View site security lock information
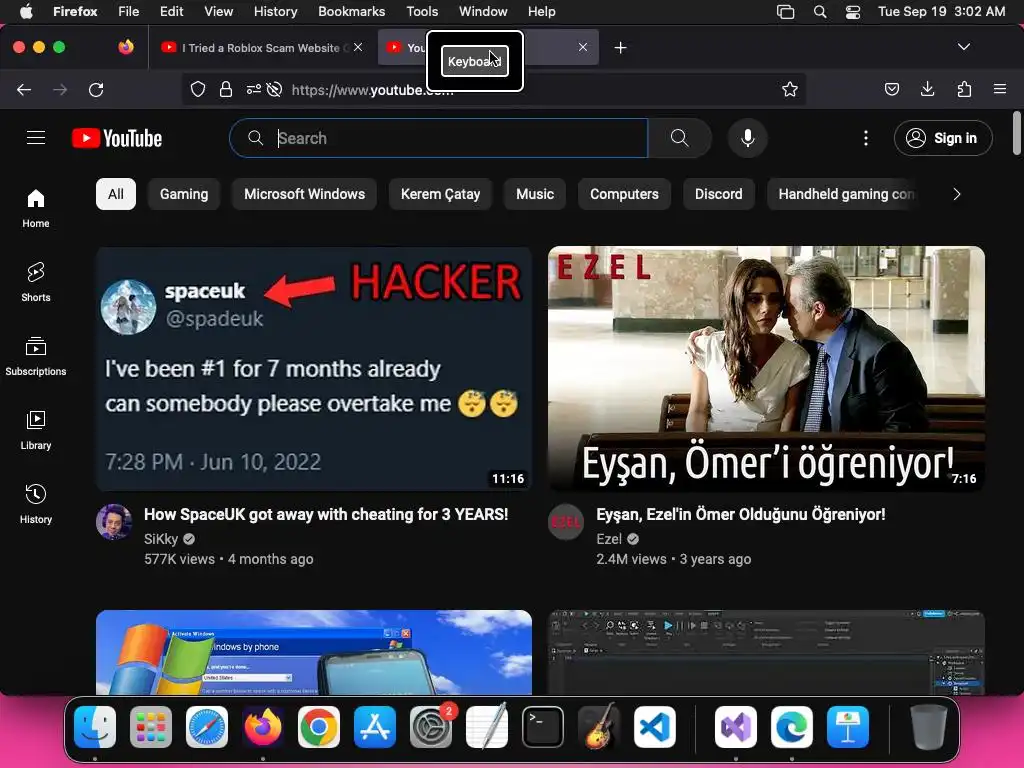Viewport: 1024px width, 768px height. tap(226, 89)
